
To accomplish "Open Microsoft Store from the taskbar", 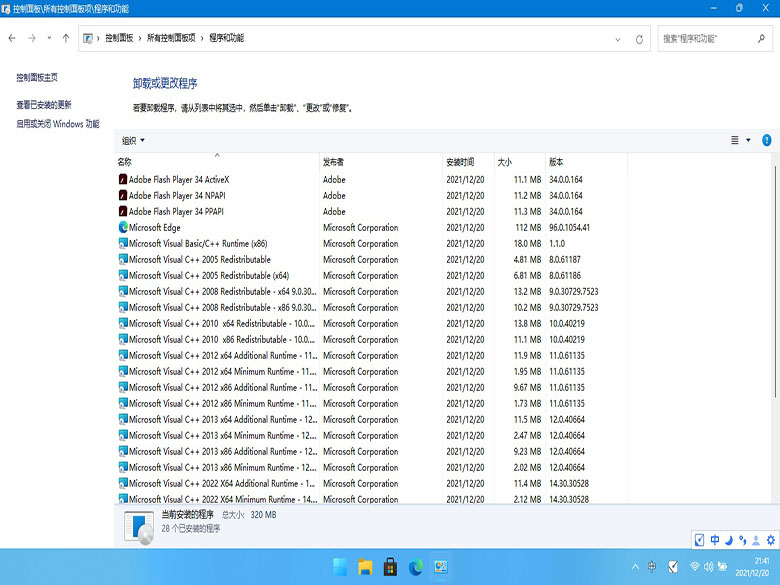I will 390,567.
